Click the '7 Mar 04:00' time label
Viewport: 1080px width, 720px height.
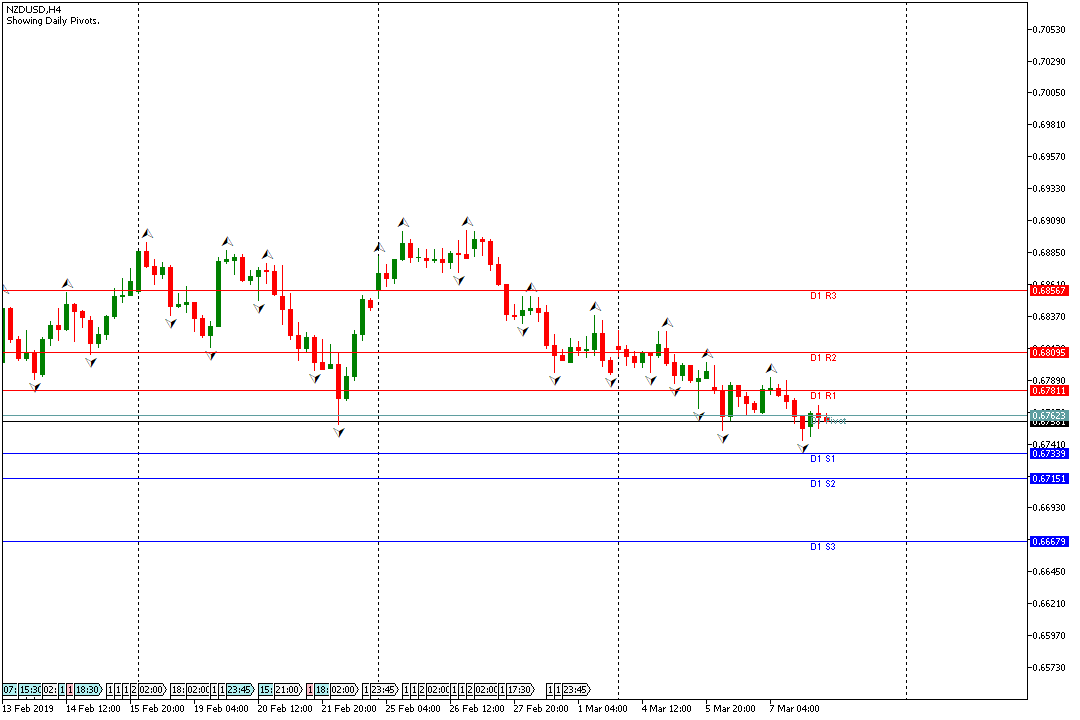point(795,708)
